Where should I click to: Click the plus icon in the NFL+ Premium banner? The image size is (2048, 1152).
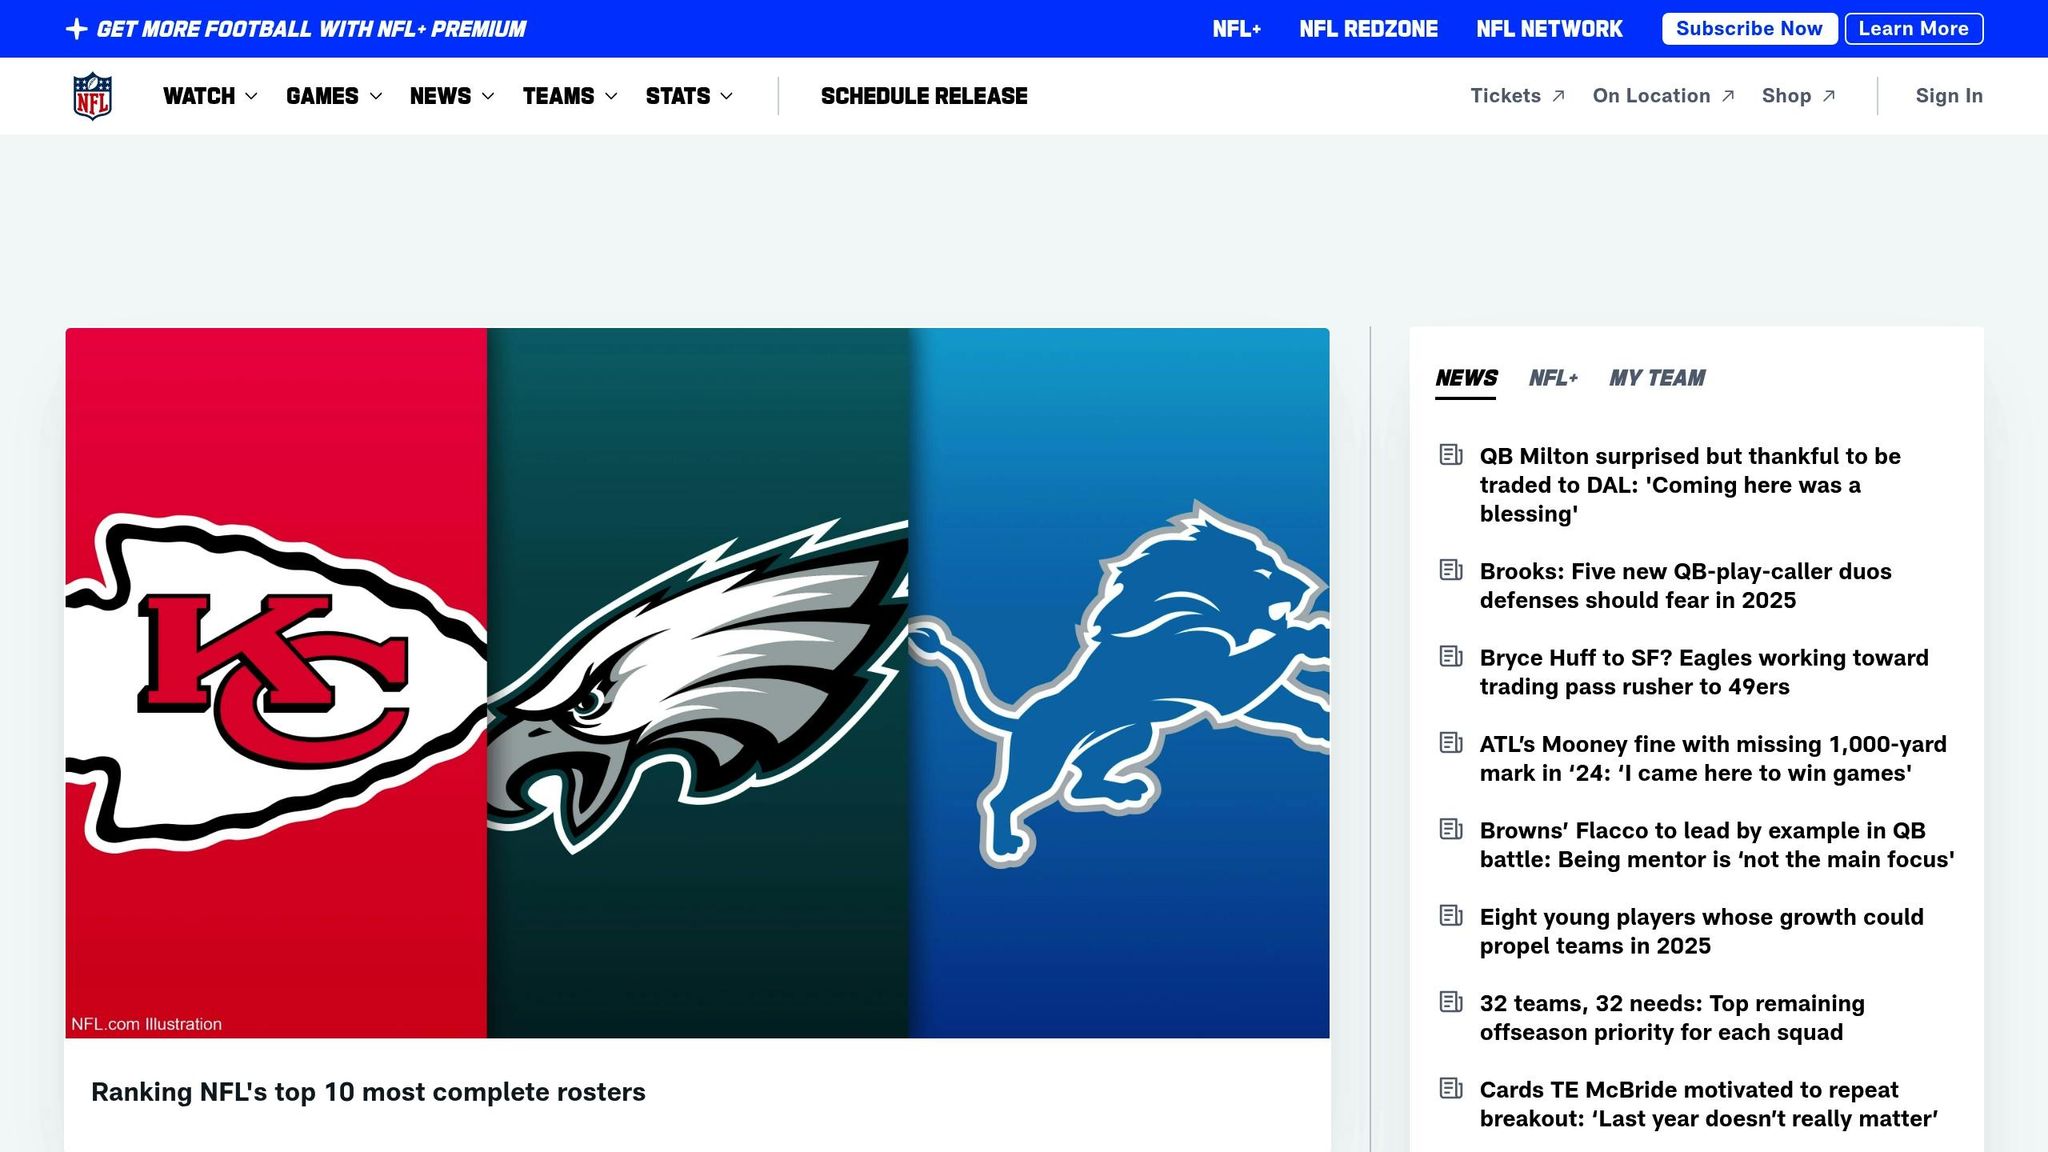(x=76, y=29)
